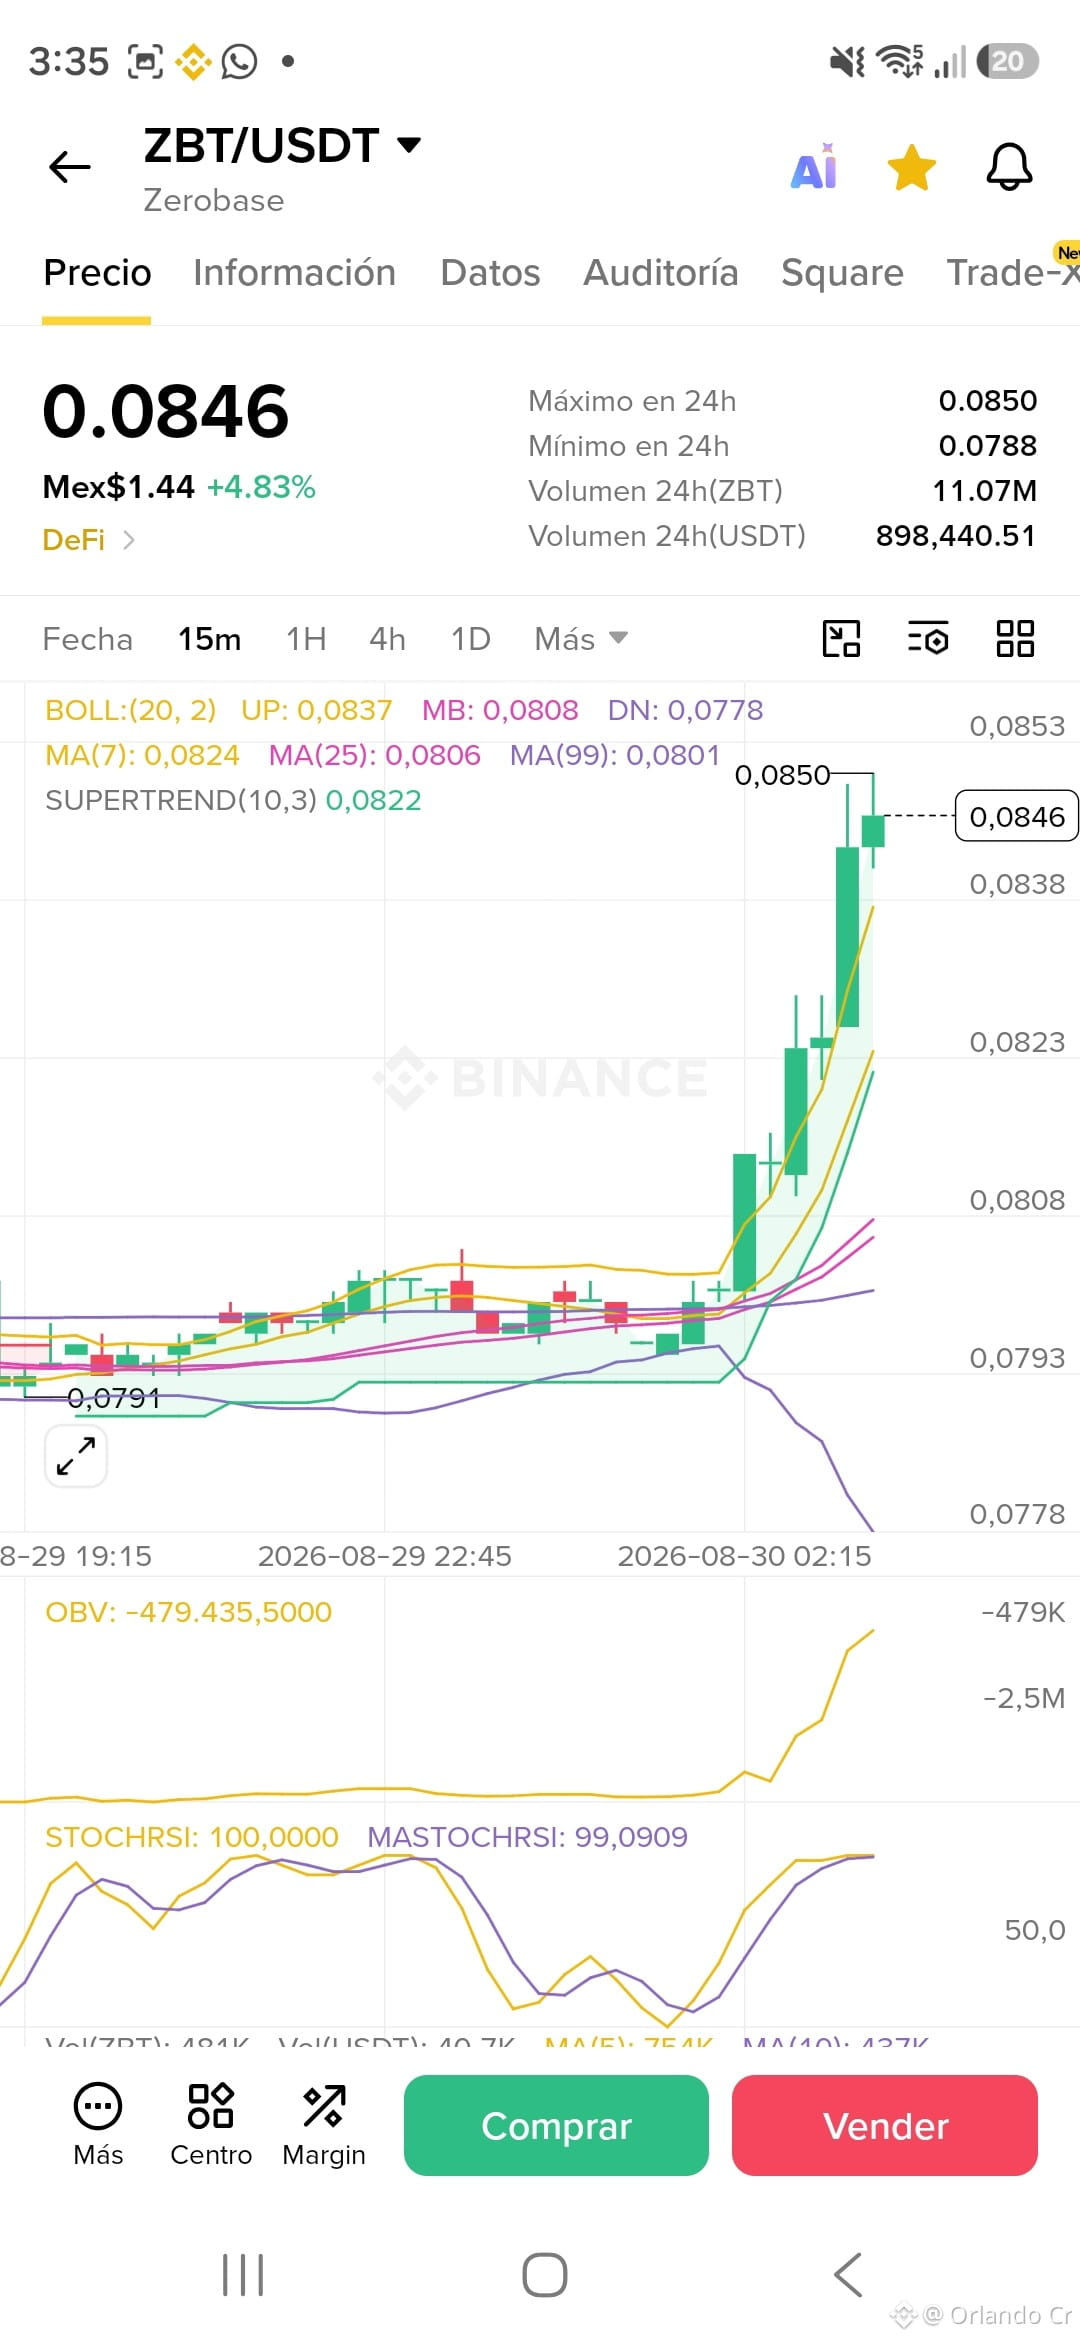The height and width of the screenshot is (2340, 1080).
Task: Open the AI assistant icon
Action: click(814, 166)
